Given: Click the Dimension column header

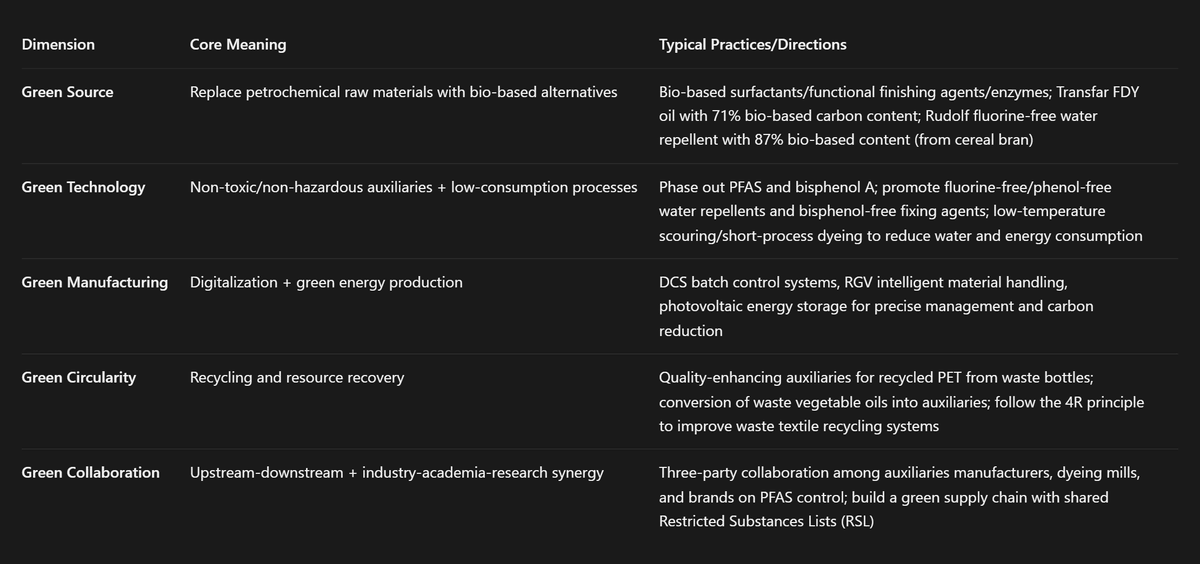Looking at the screenshot, I should click(58, 44).
